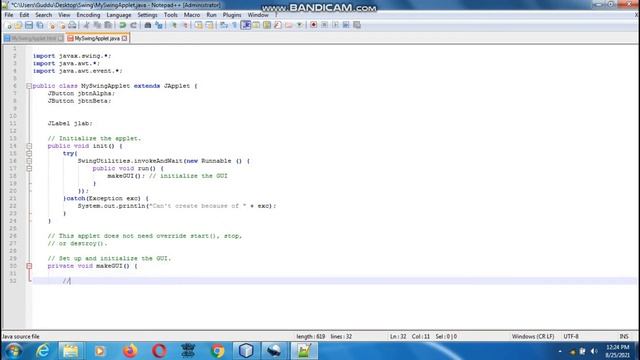Open the Language menu
The width and height of the screenshot is (640, 360).
(x=119, y=15)
